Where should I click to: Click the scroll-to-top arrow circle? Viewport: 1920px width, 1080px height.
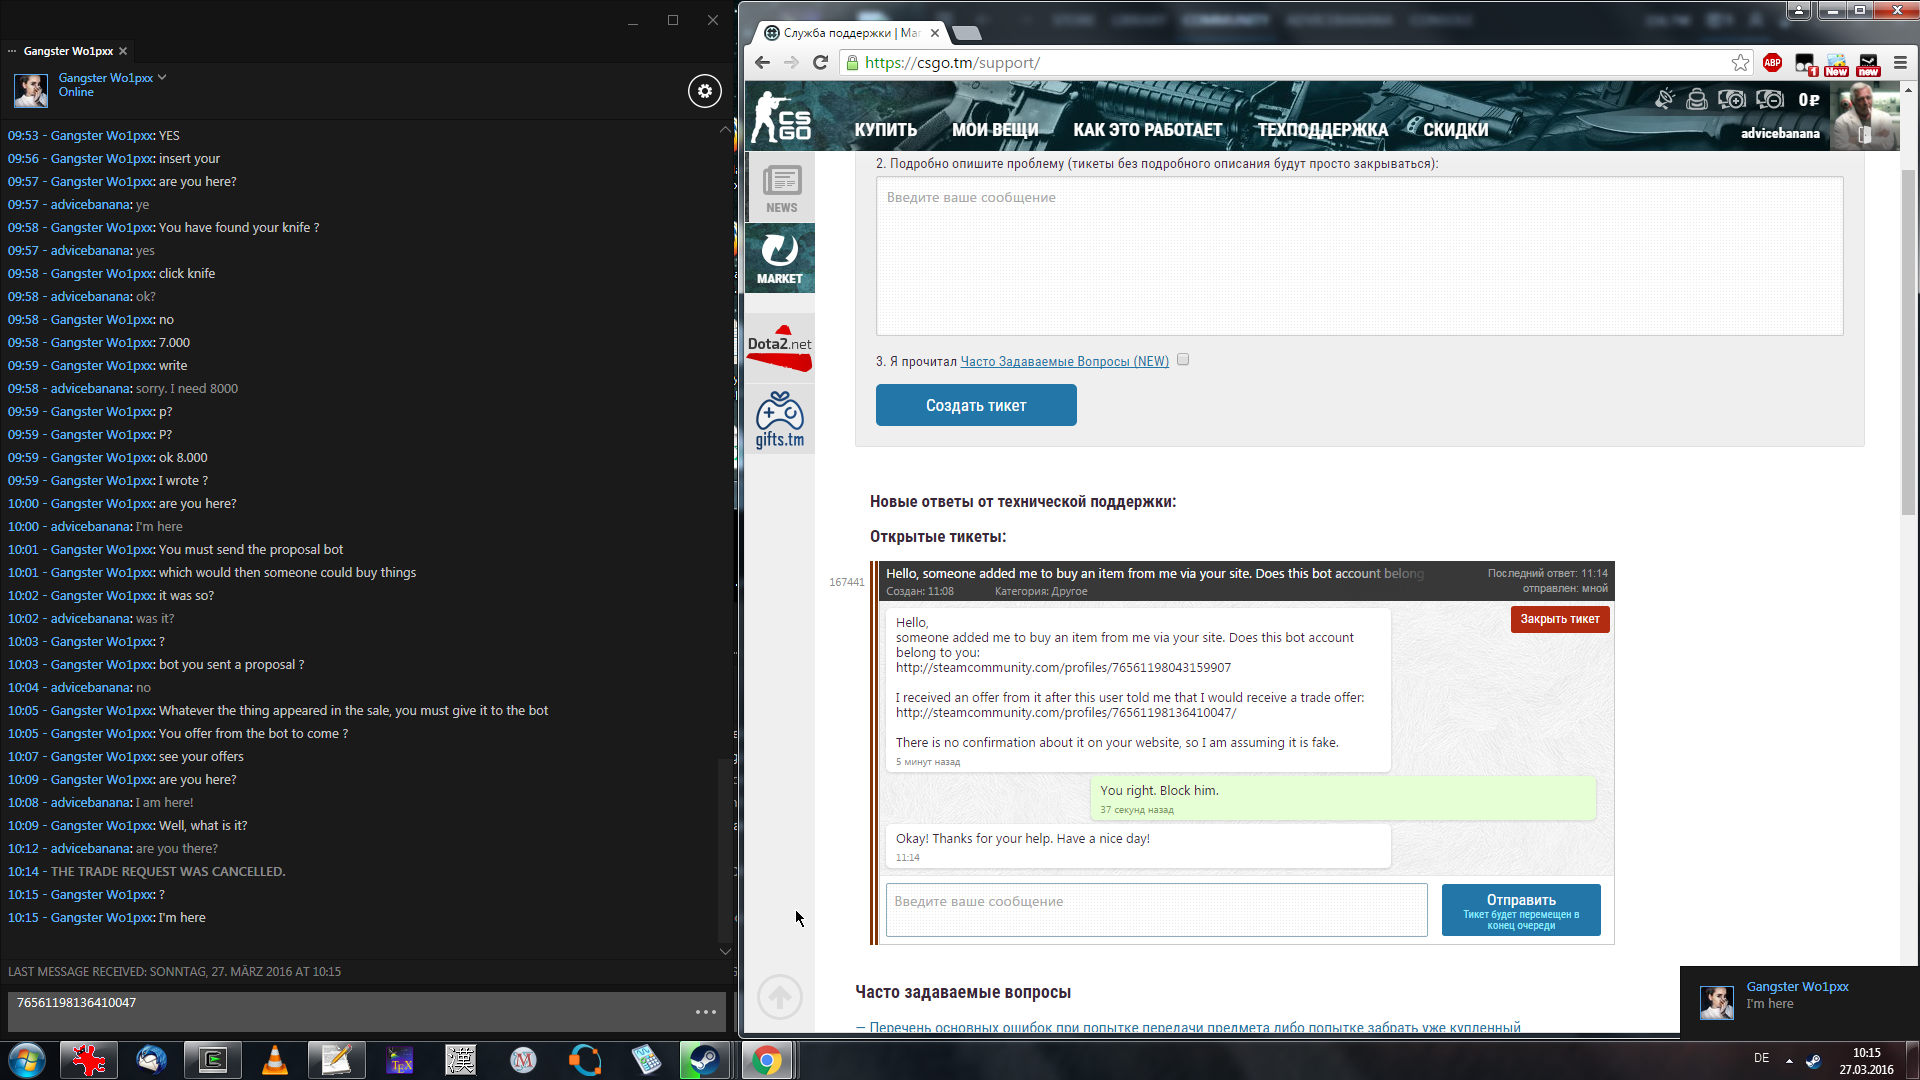[x=779, y=996]
